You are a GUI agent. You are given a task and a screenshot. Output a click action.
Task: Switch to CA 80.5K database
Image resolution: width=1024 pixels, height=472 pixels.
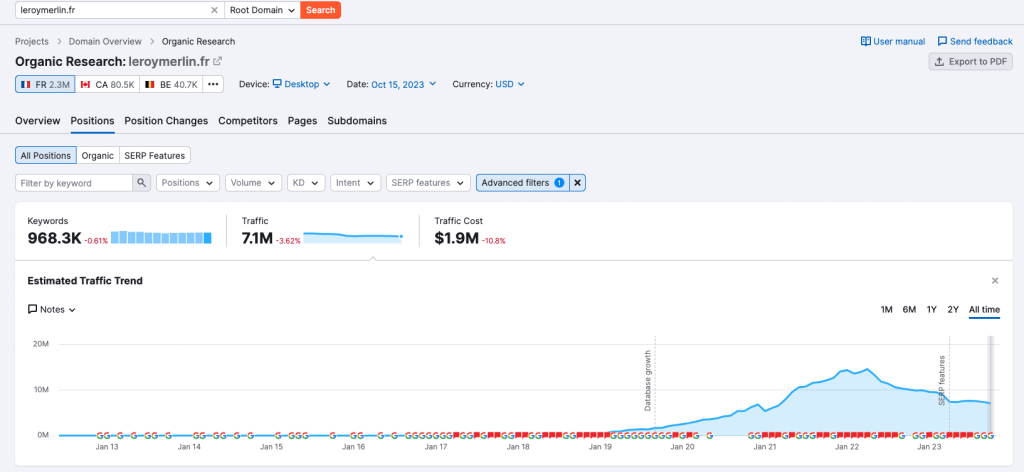click(x=107, y=85)
